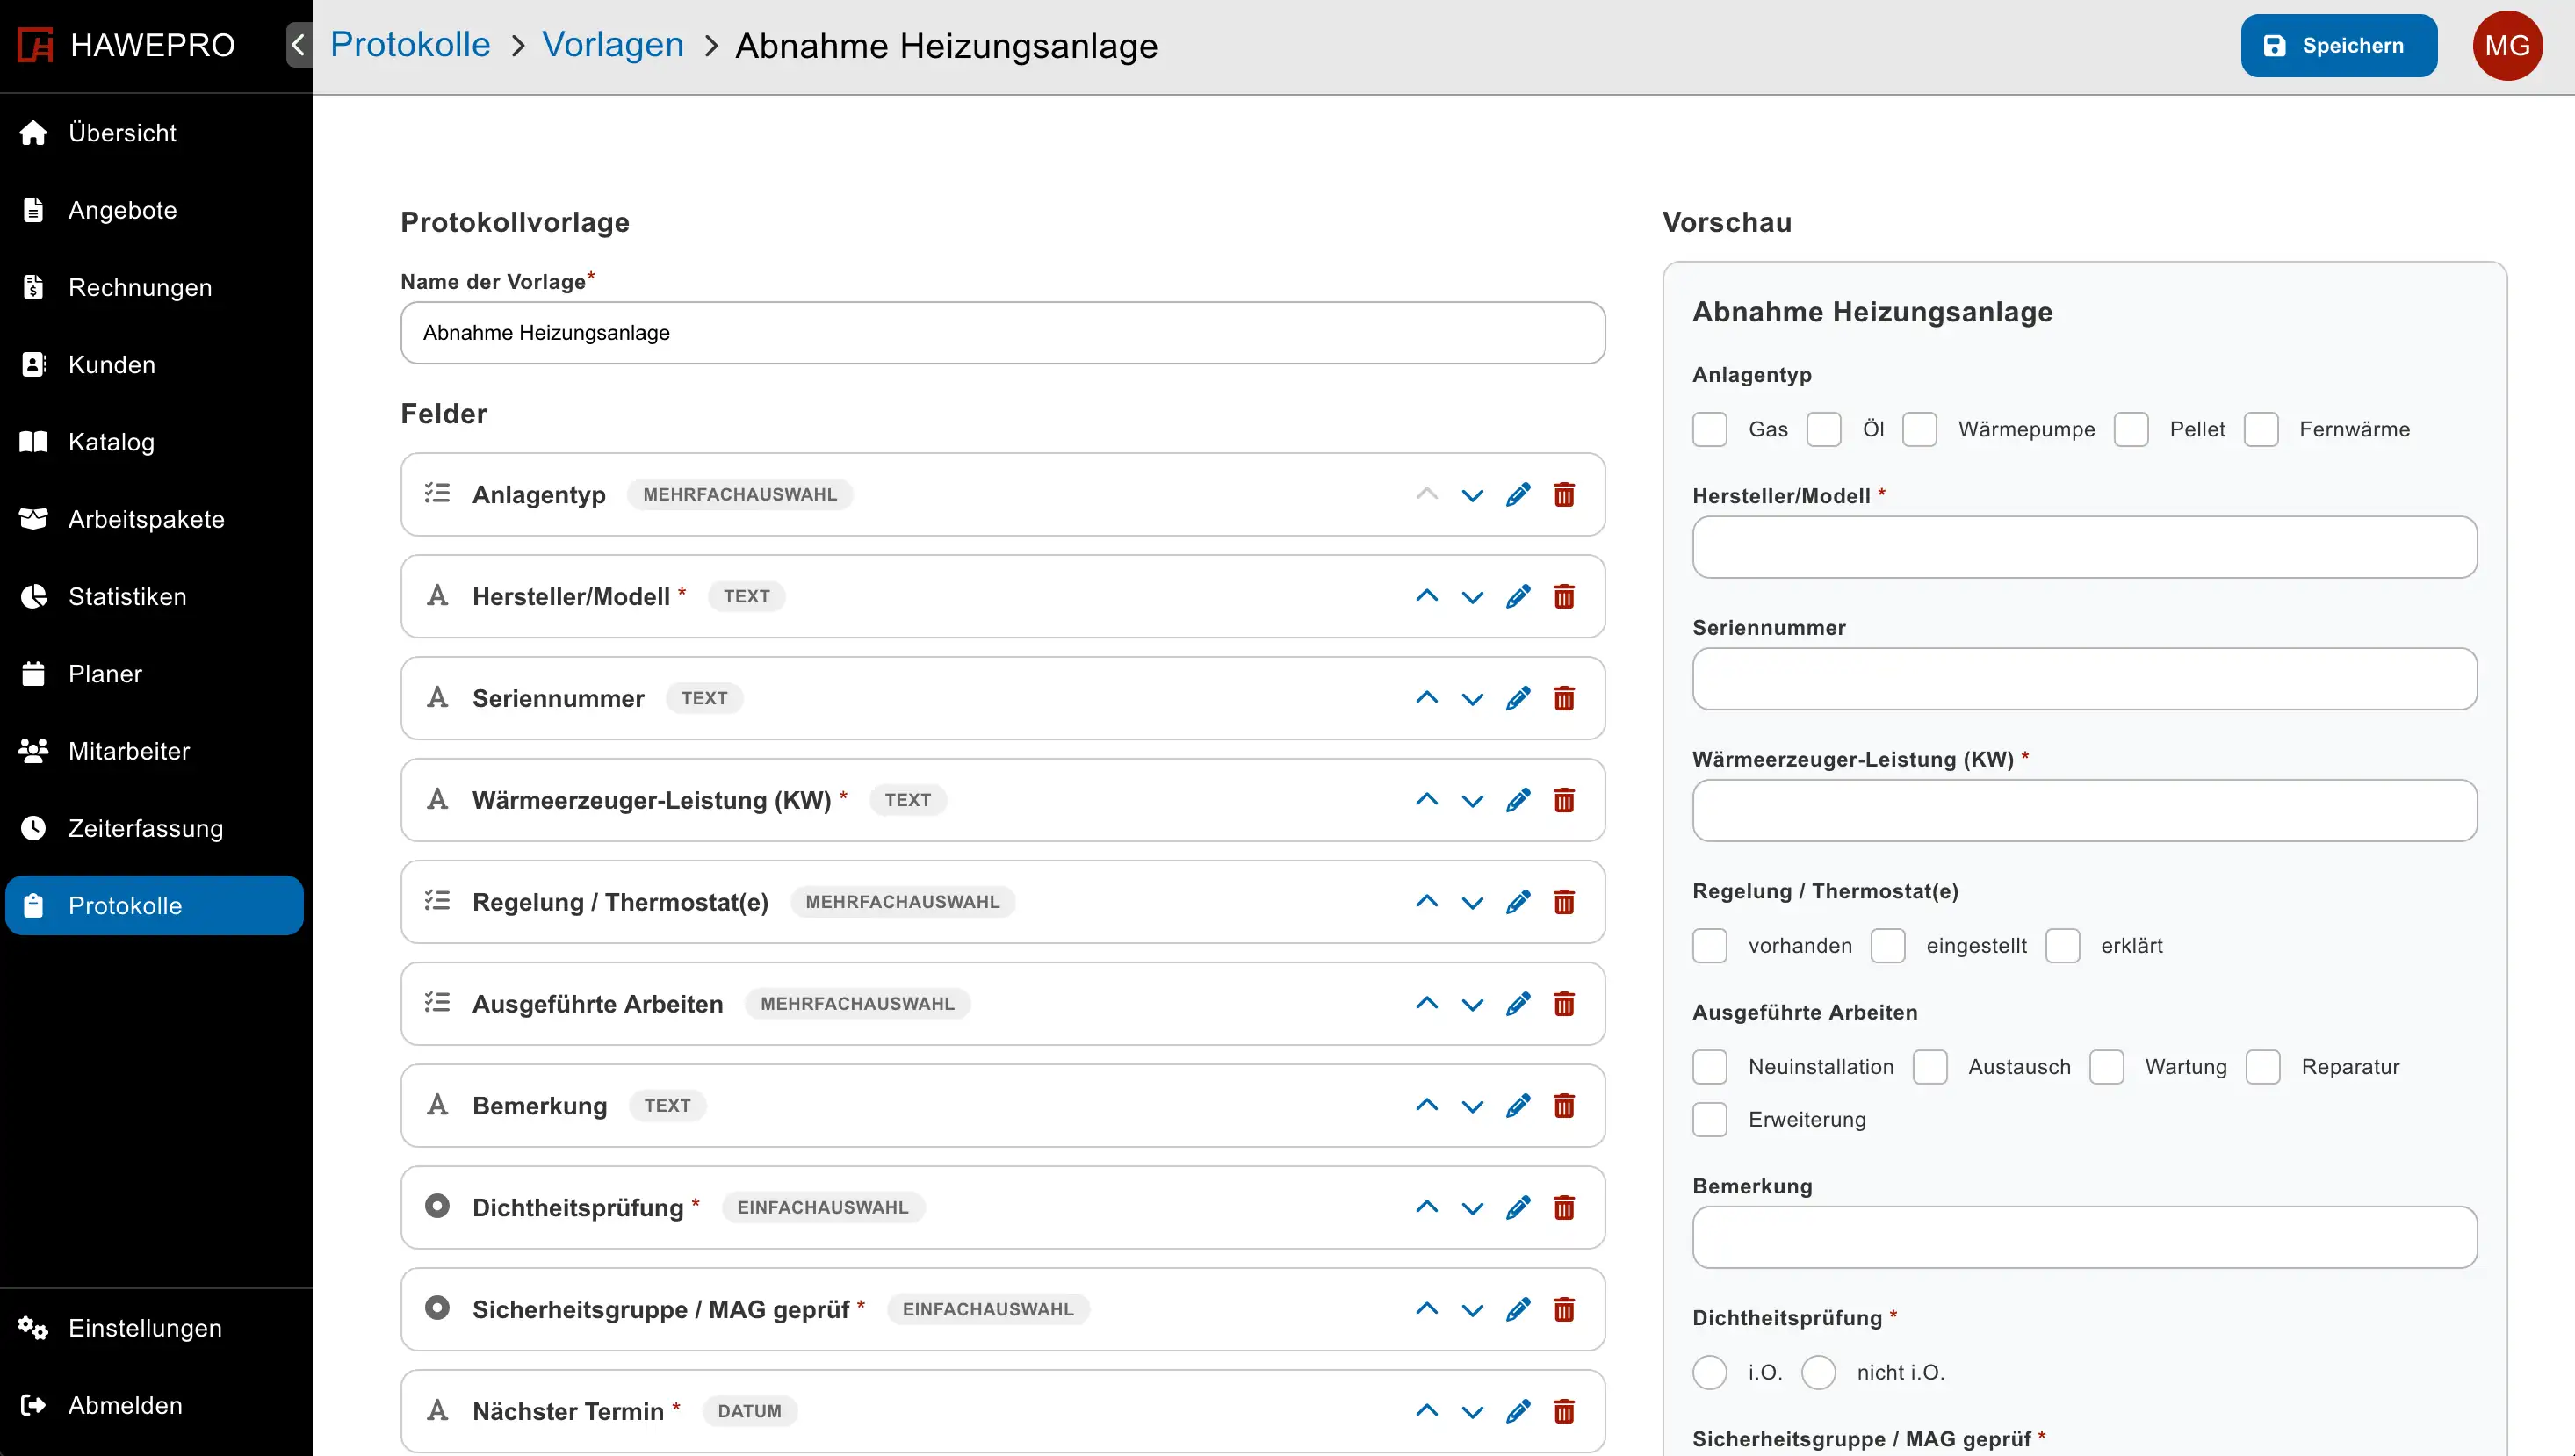
Task: Collapse the sidebar with arrow icon
Action: coord(298,45)
